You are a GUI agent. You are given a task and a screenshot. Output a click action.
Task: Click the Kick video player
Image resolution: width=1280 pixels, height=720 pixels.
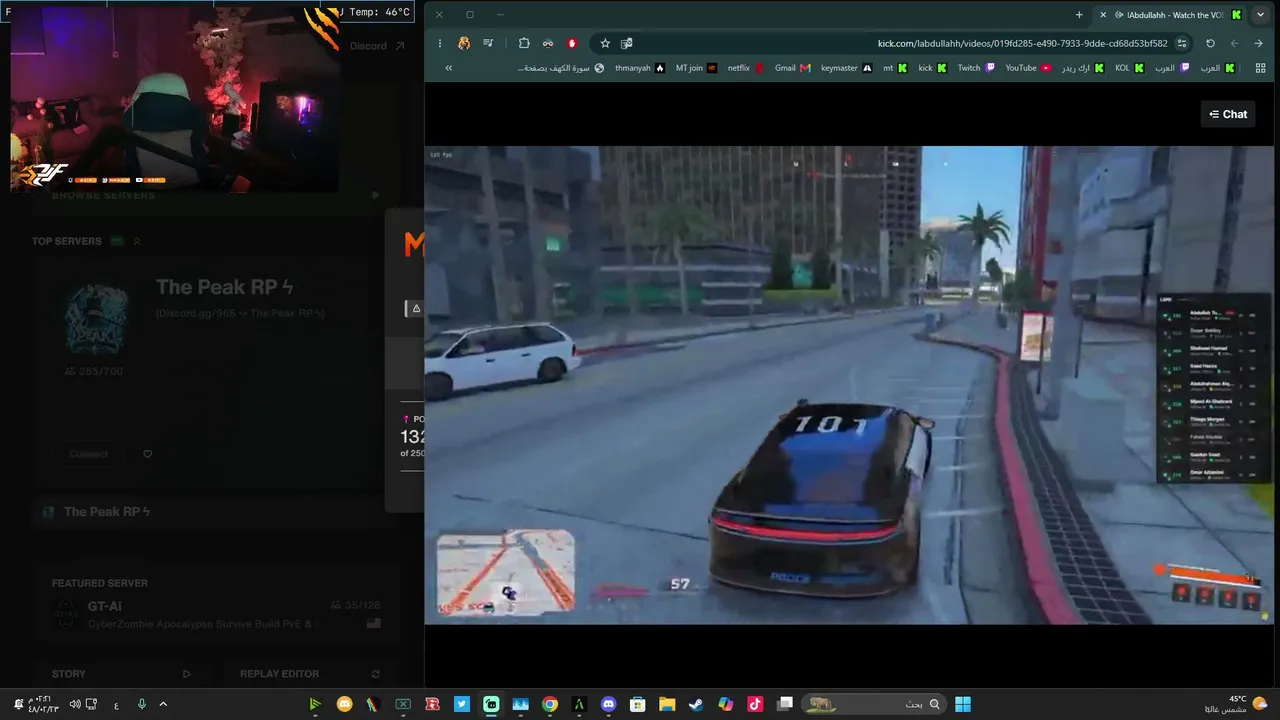click(850, 385)
